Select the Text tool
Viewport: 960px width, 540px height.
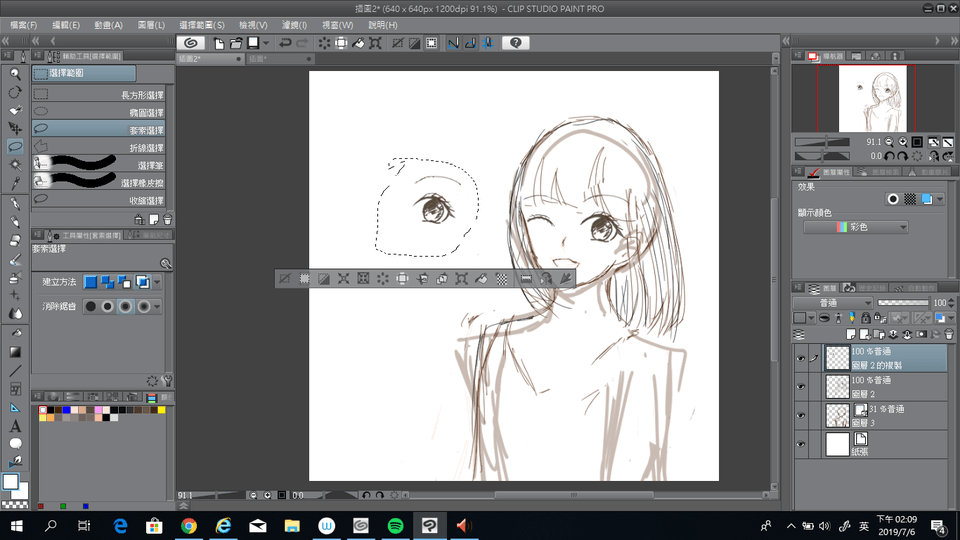[x=15, y=426]
